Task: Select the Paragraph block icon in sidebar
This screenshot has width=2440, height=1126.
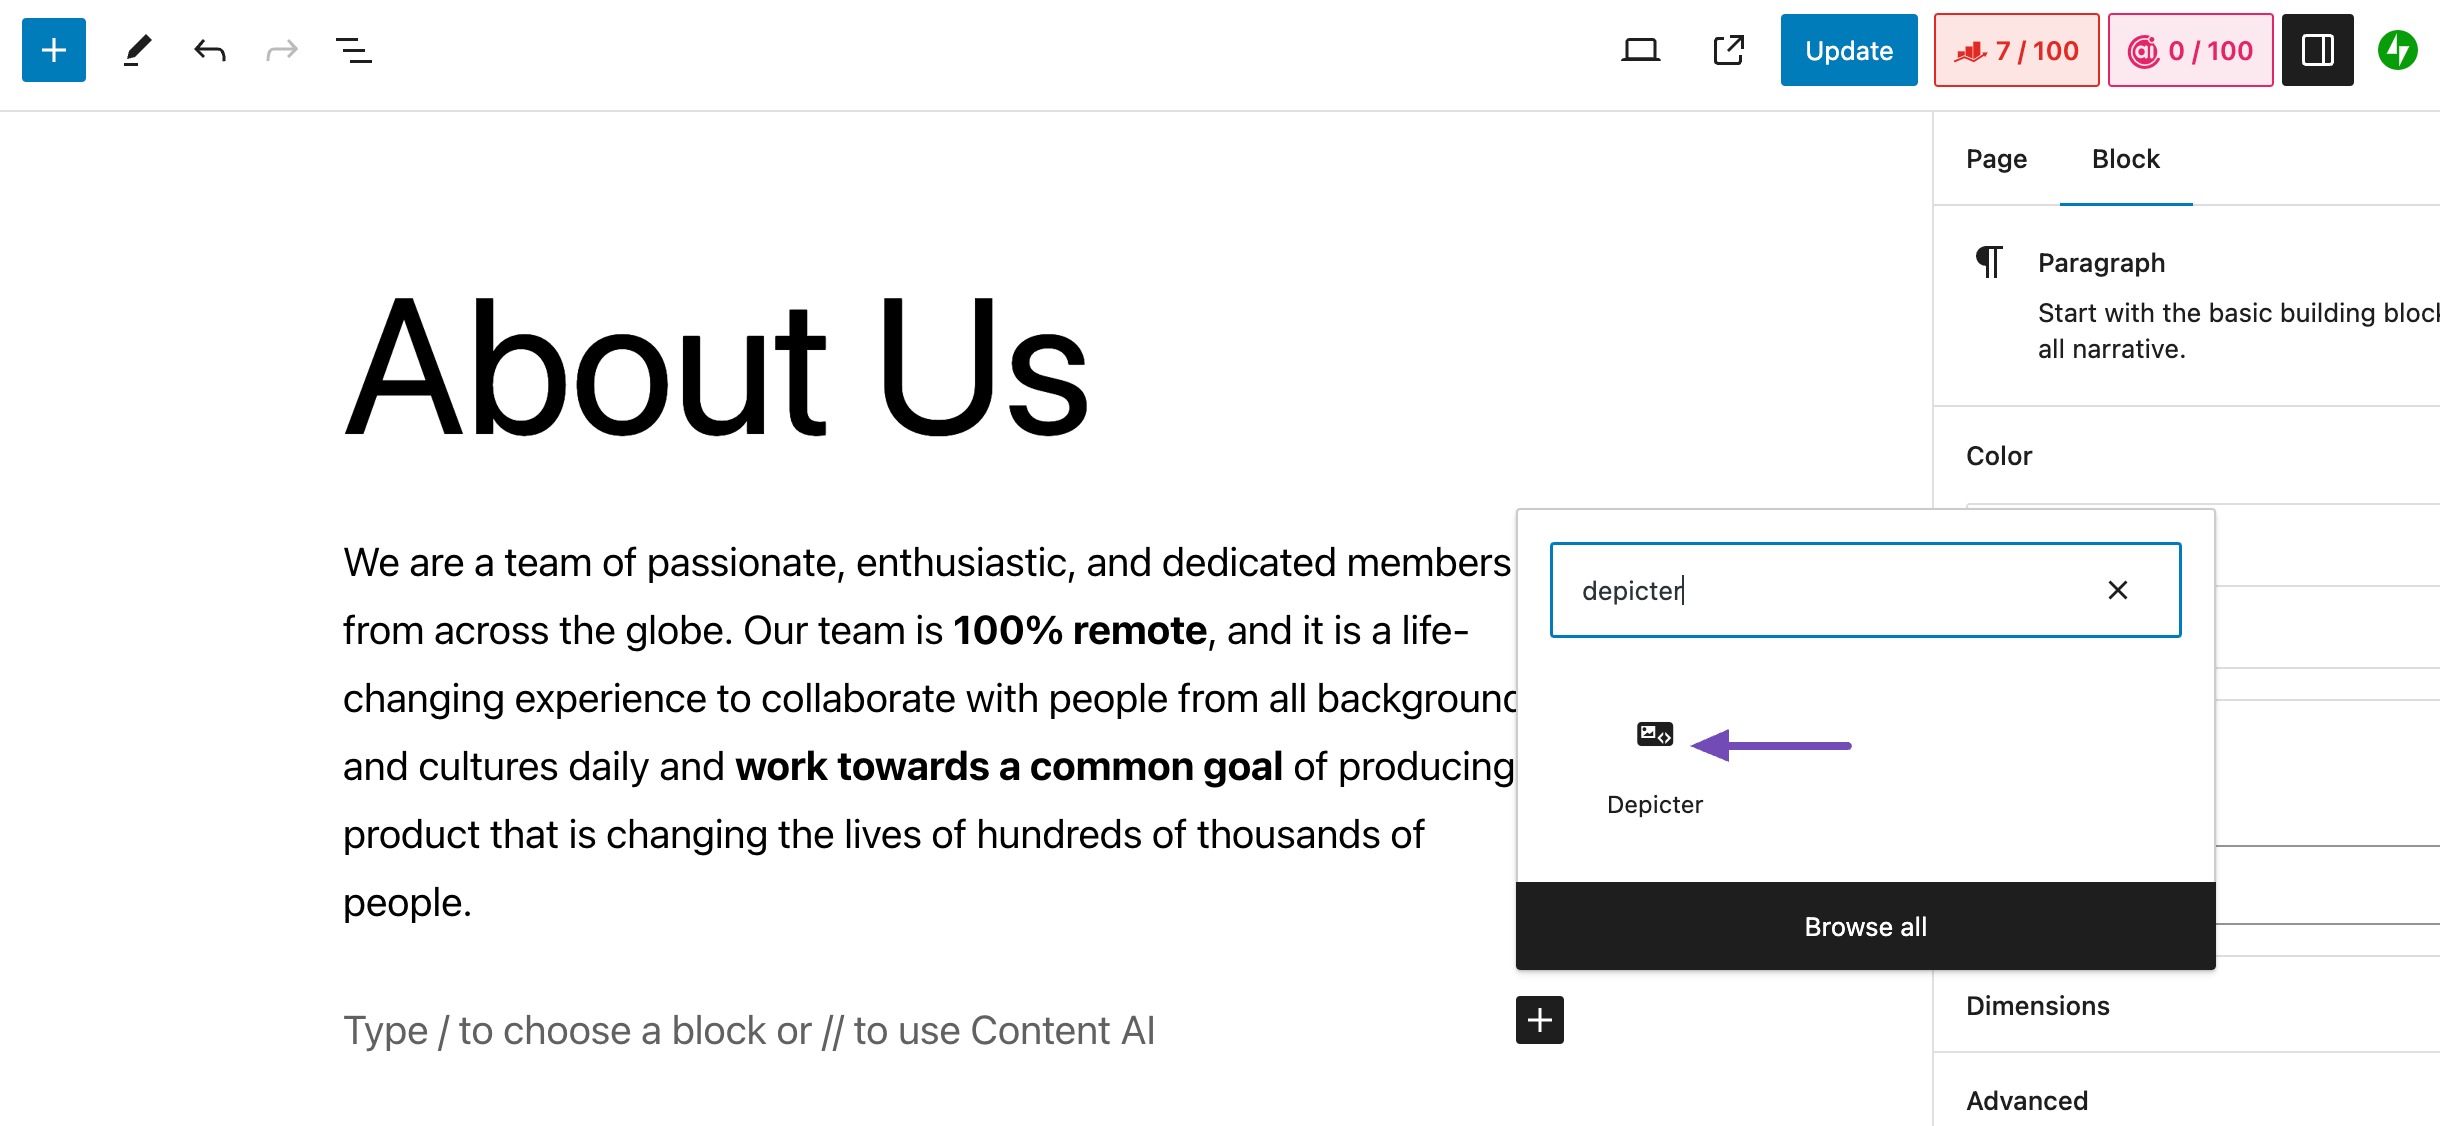Action: (x=1990, y=261)
